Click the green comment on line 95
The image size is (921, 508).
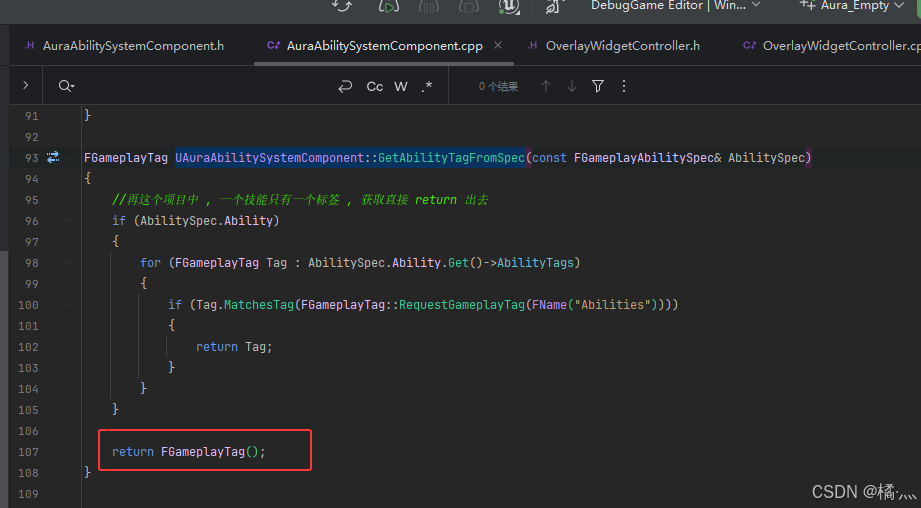300,200
